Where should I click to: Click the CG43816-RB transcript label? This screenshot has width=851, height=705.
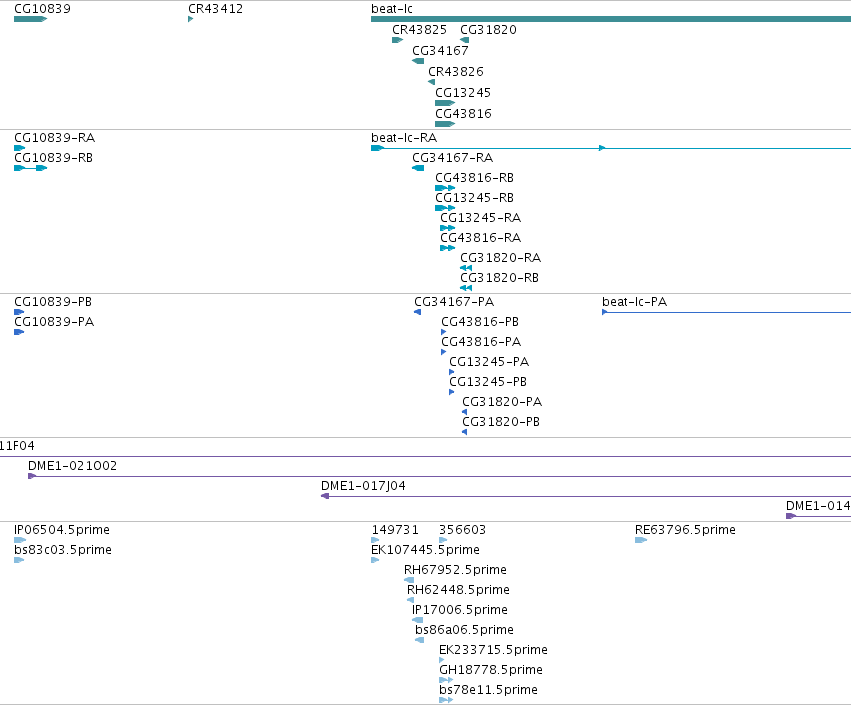click(475, 178)
